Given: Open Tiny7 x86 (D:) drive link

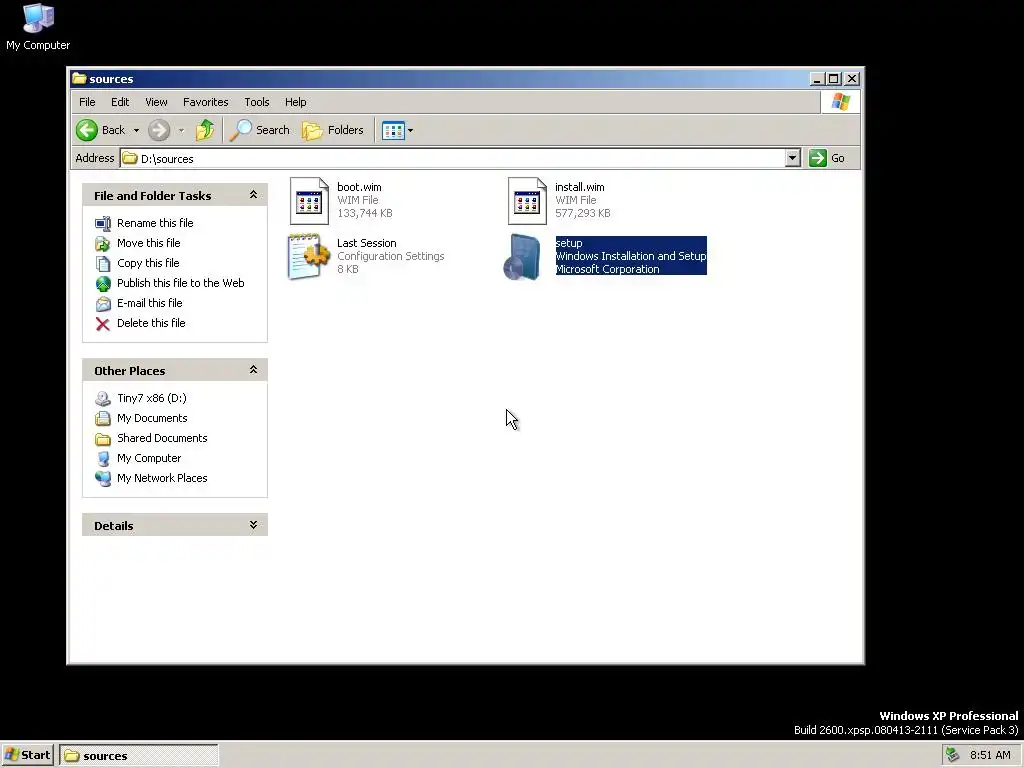Looking at the screenshot, I should [x=152, y=398].
